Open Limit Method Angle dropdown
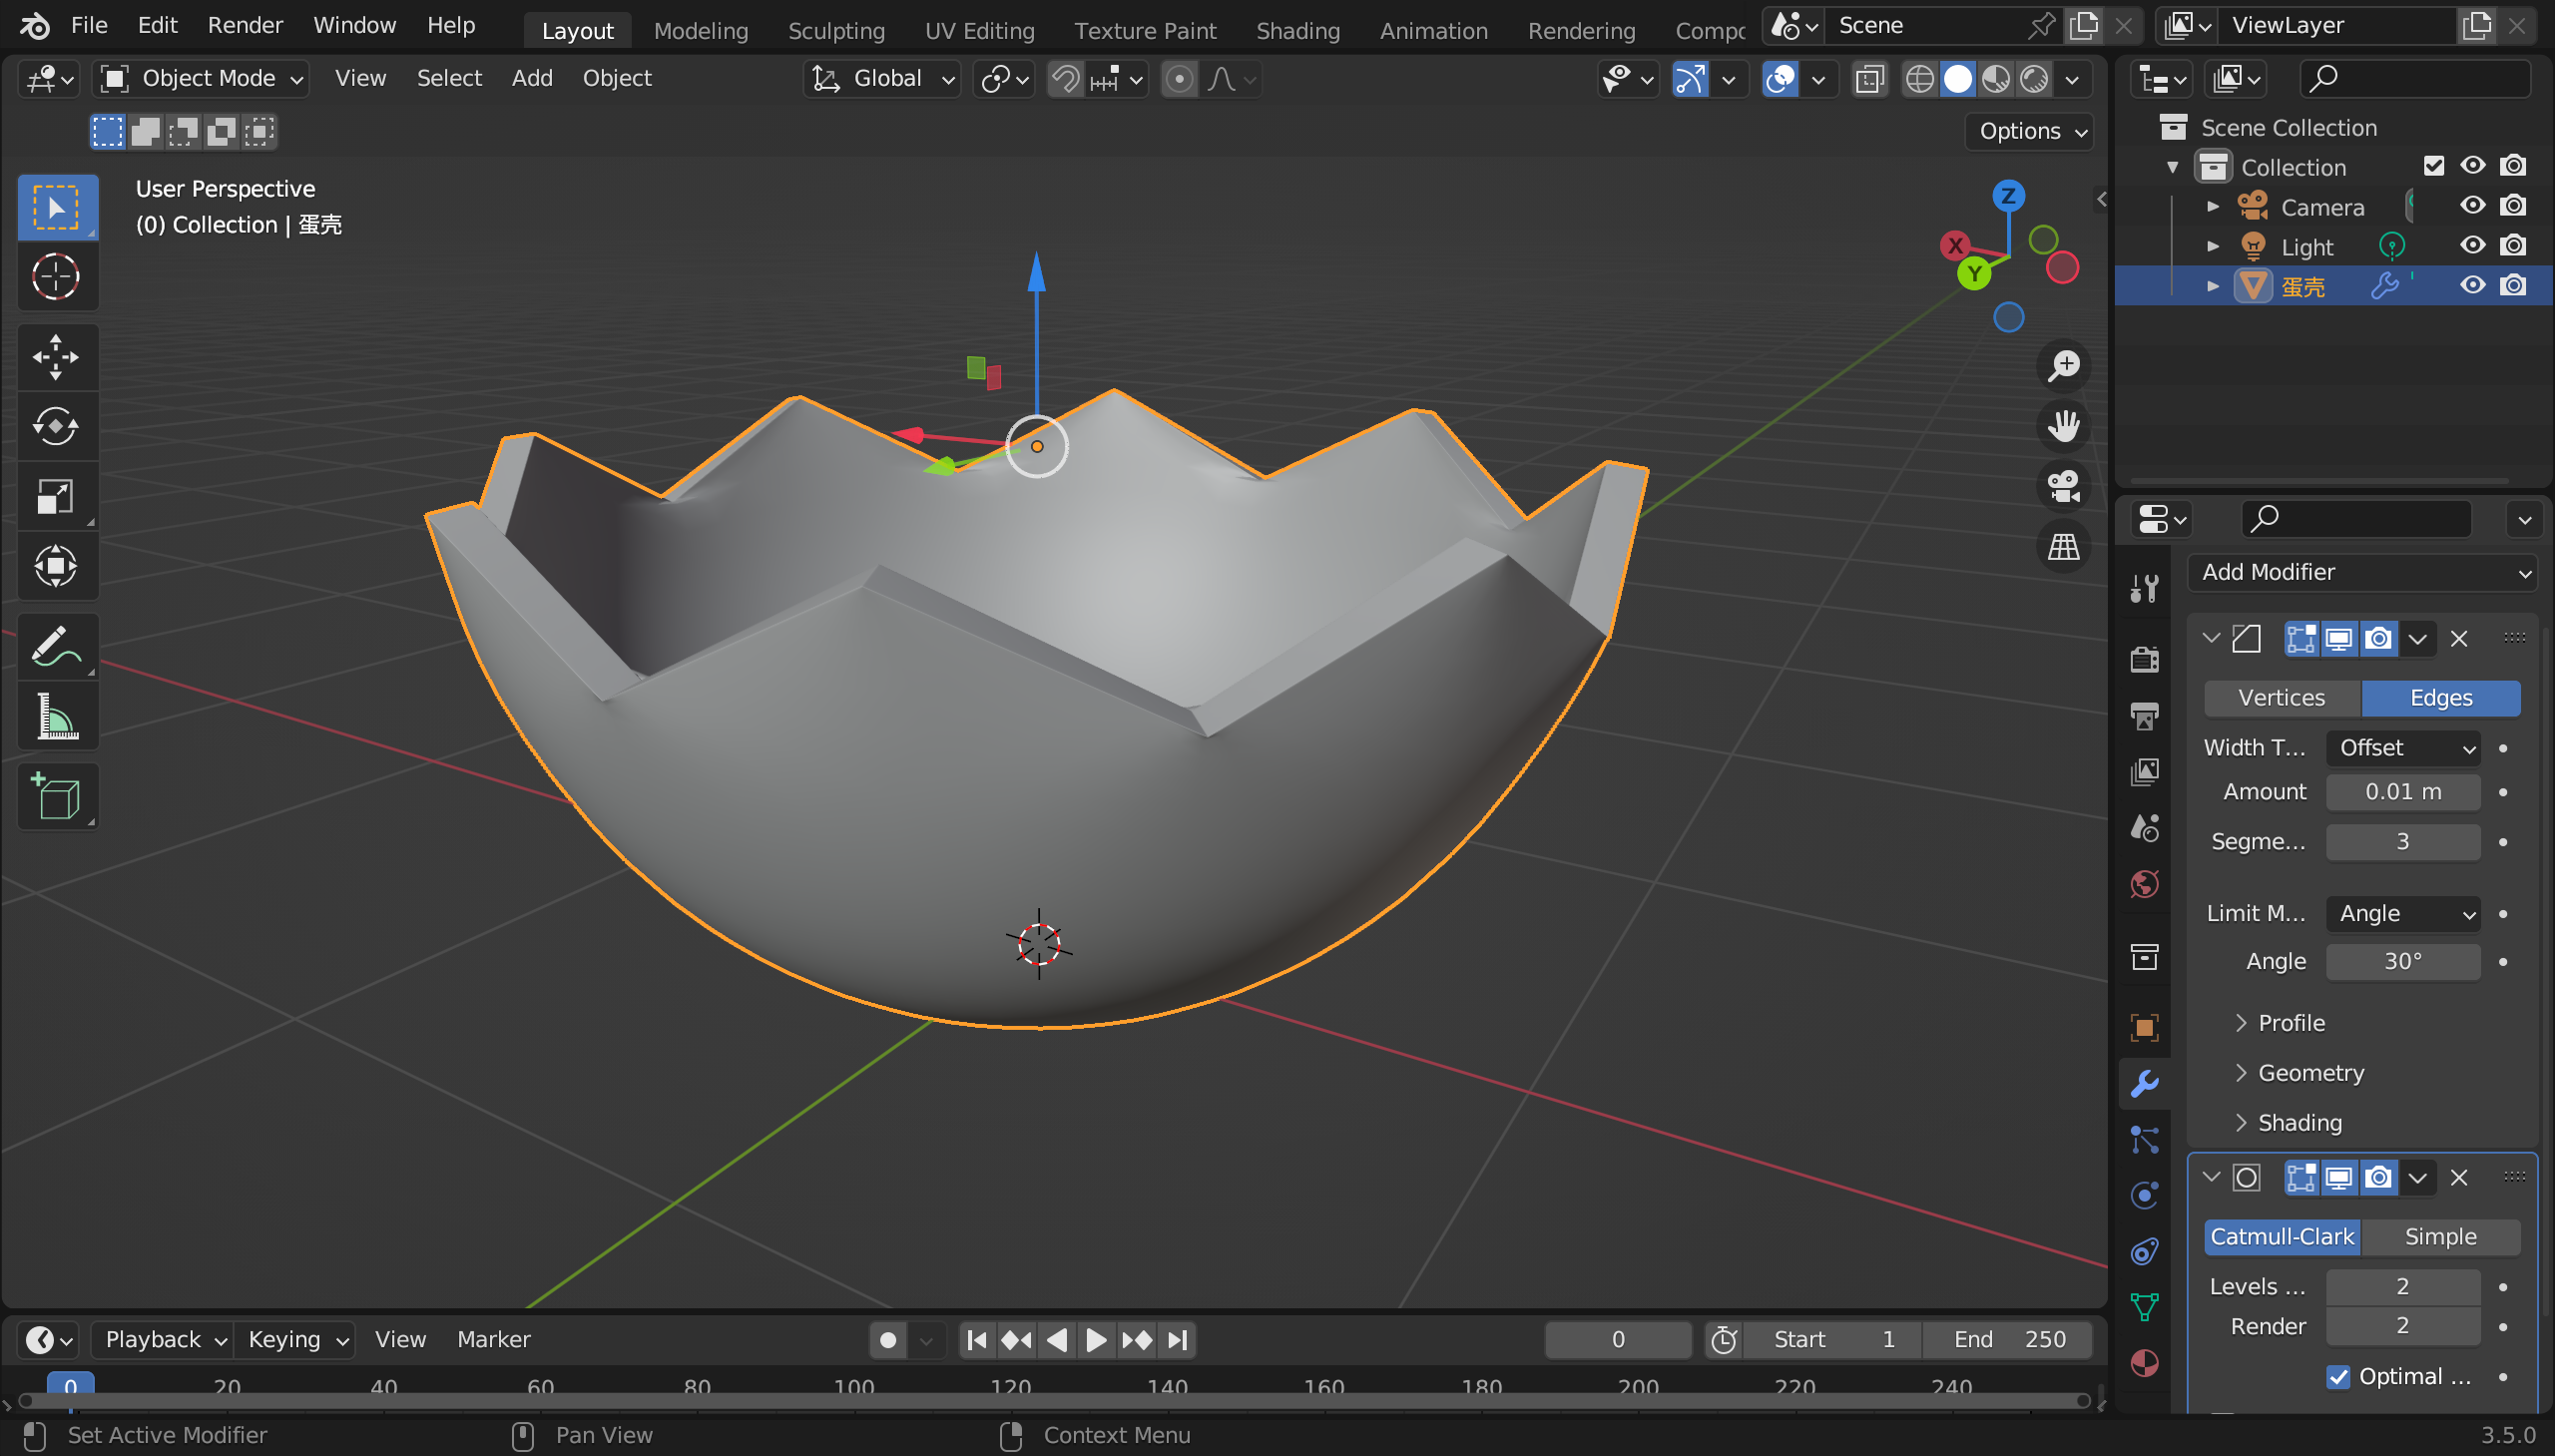The image size is (2555, 1456). tap(2403, 913)
